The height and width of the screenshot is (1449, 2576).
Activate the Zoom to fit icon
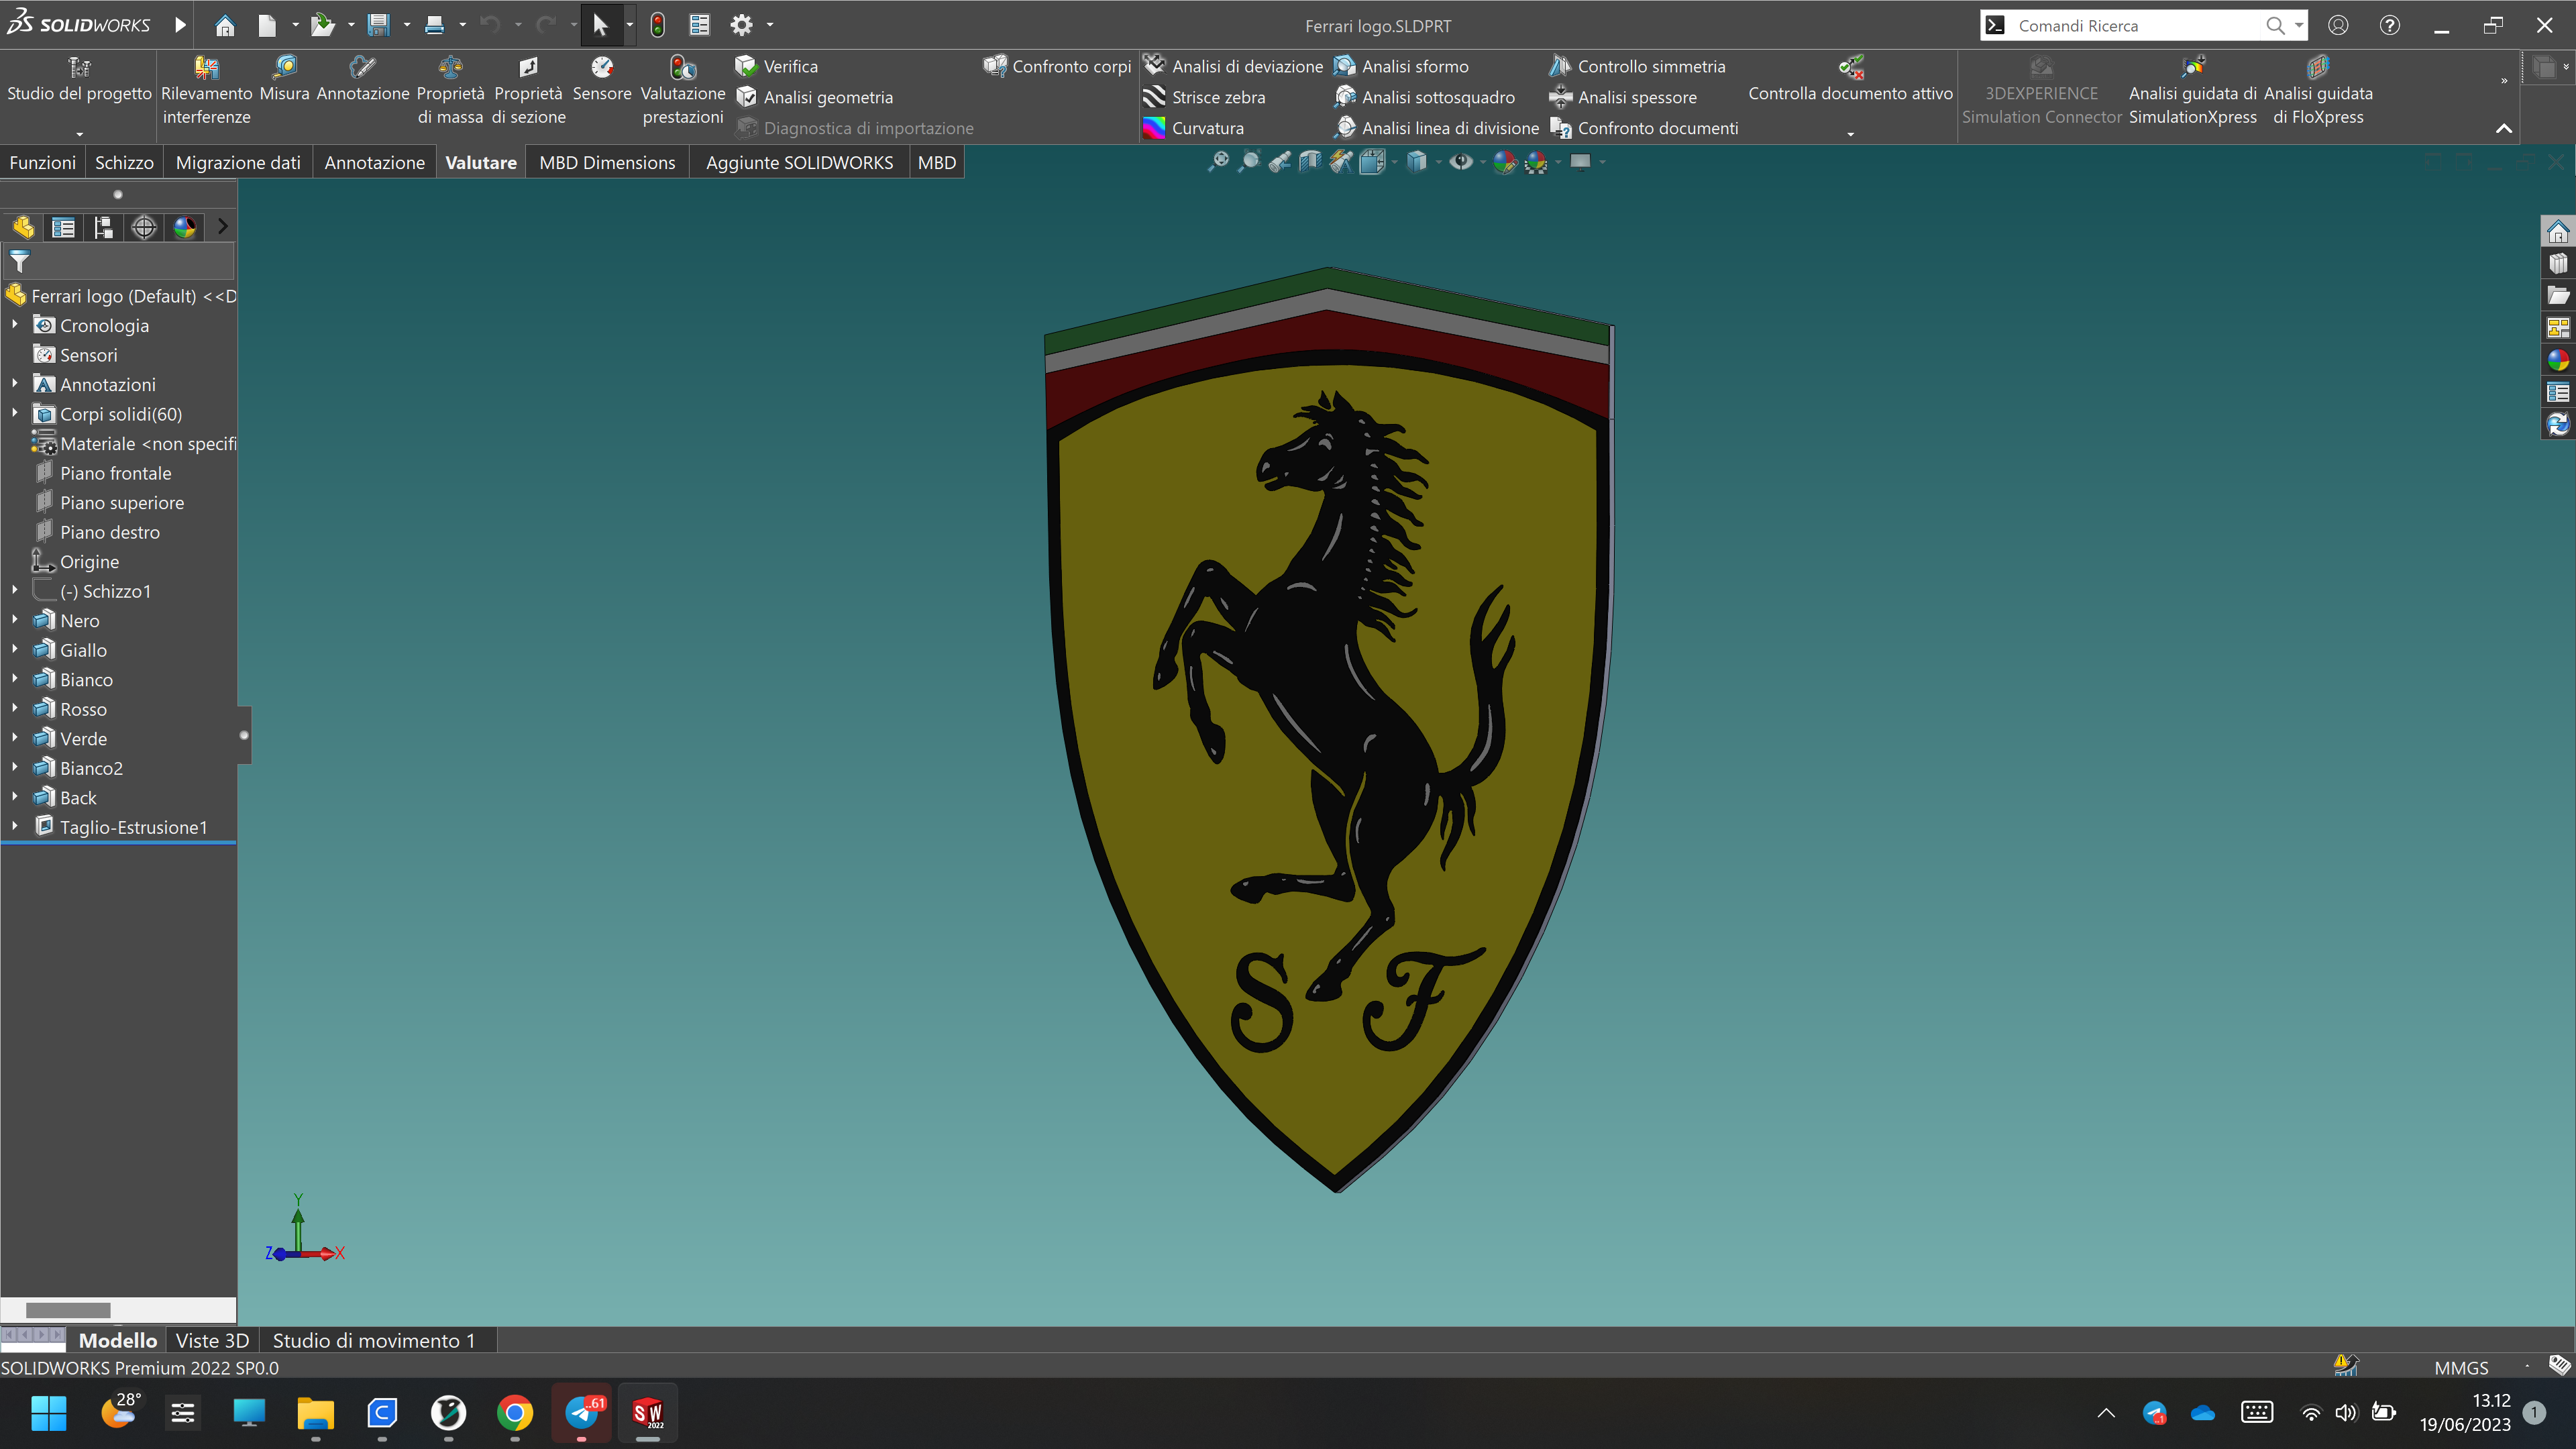1219,161
